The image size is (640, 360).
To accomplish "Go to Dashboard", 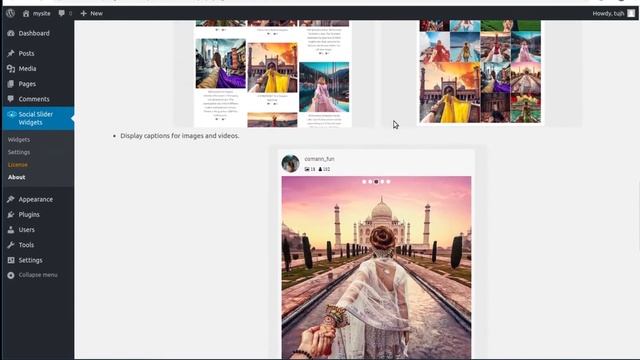I will 34,33.
